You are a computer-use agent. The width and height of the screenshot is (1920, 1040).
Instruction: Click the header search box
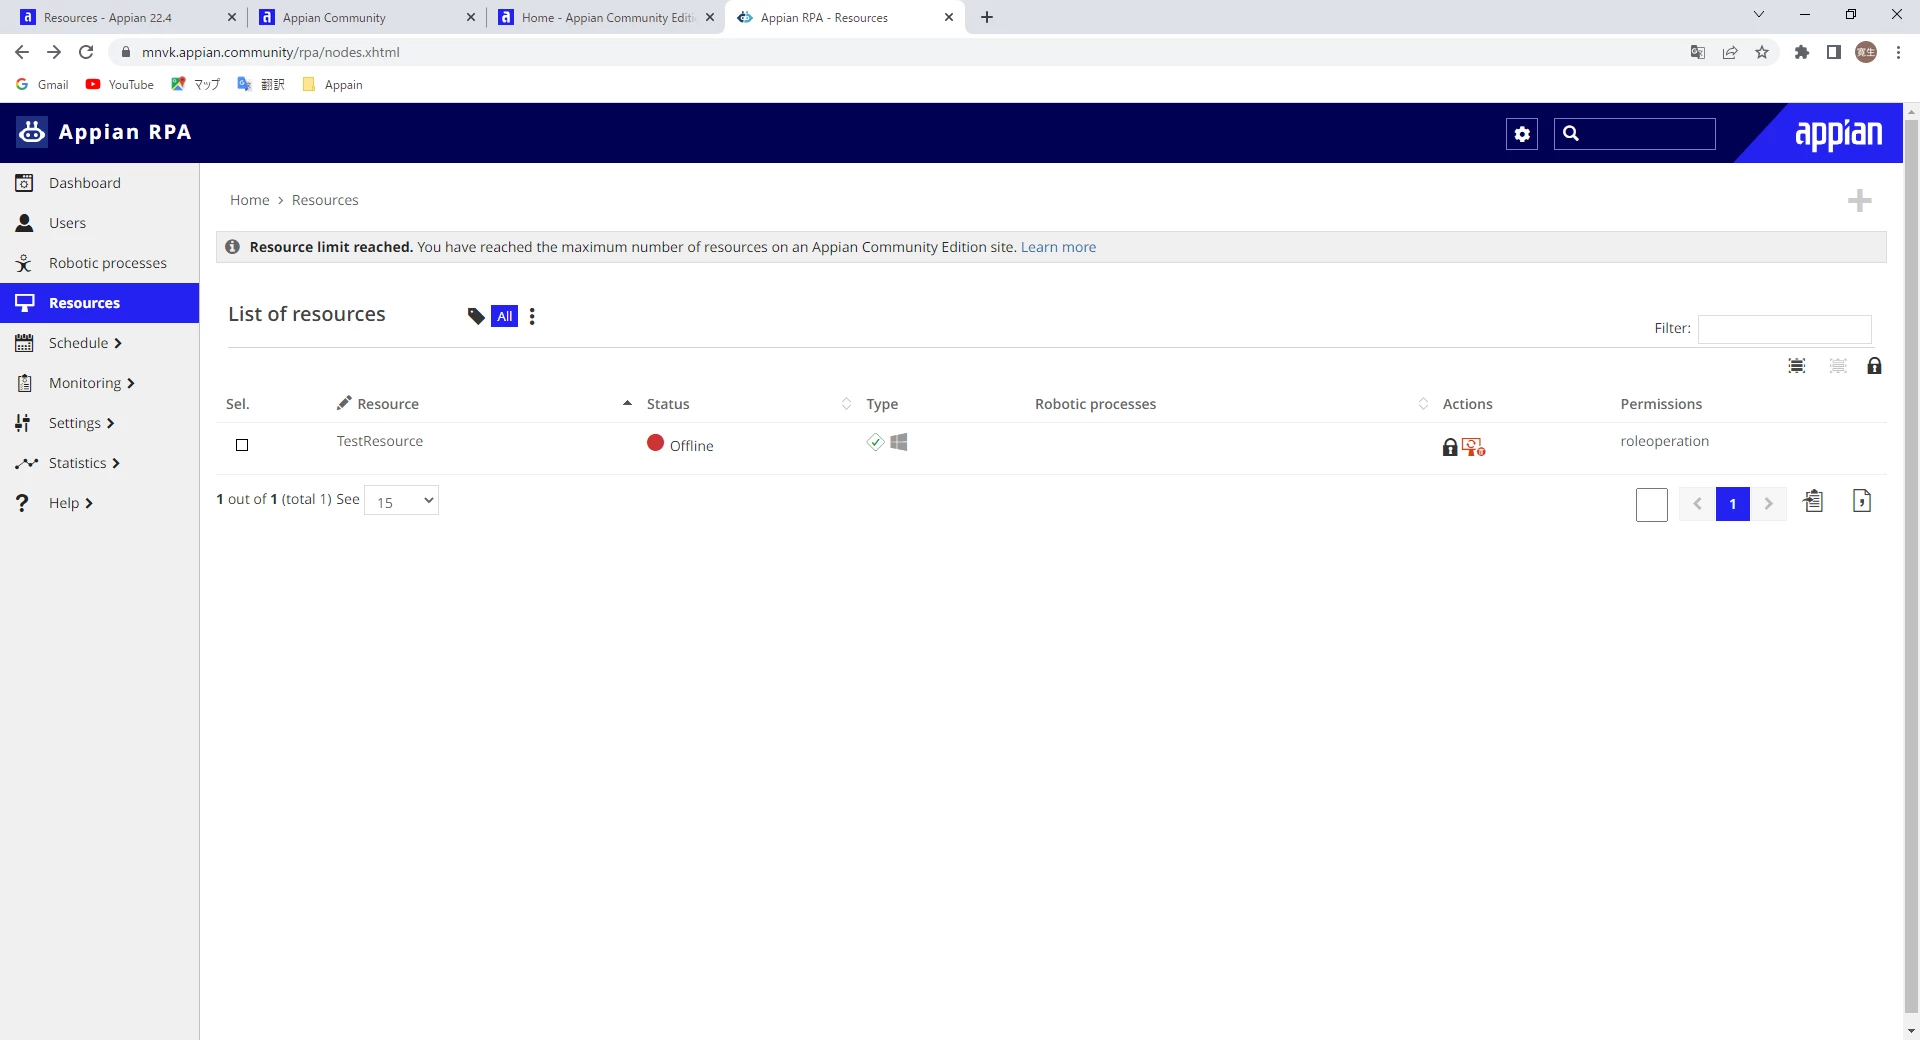(1635, 134)
